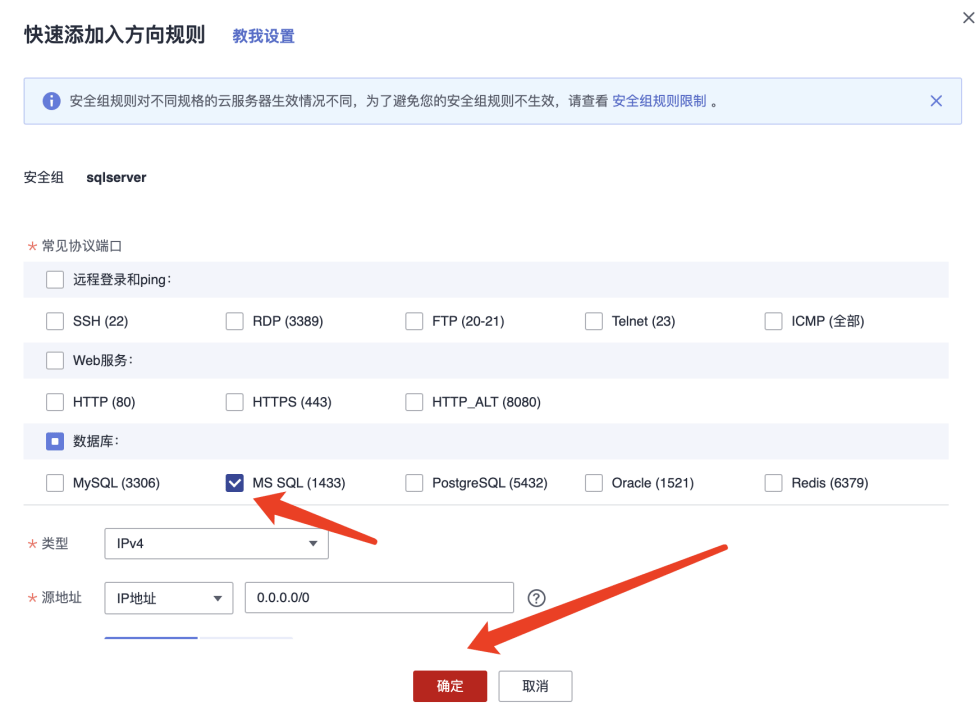
Task: Click the horizontal scrollbar below source address
Action: 151,637
